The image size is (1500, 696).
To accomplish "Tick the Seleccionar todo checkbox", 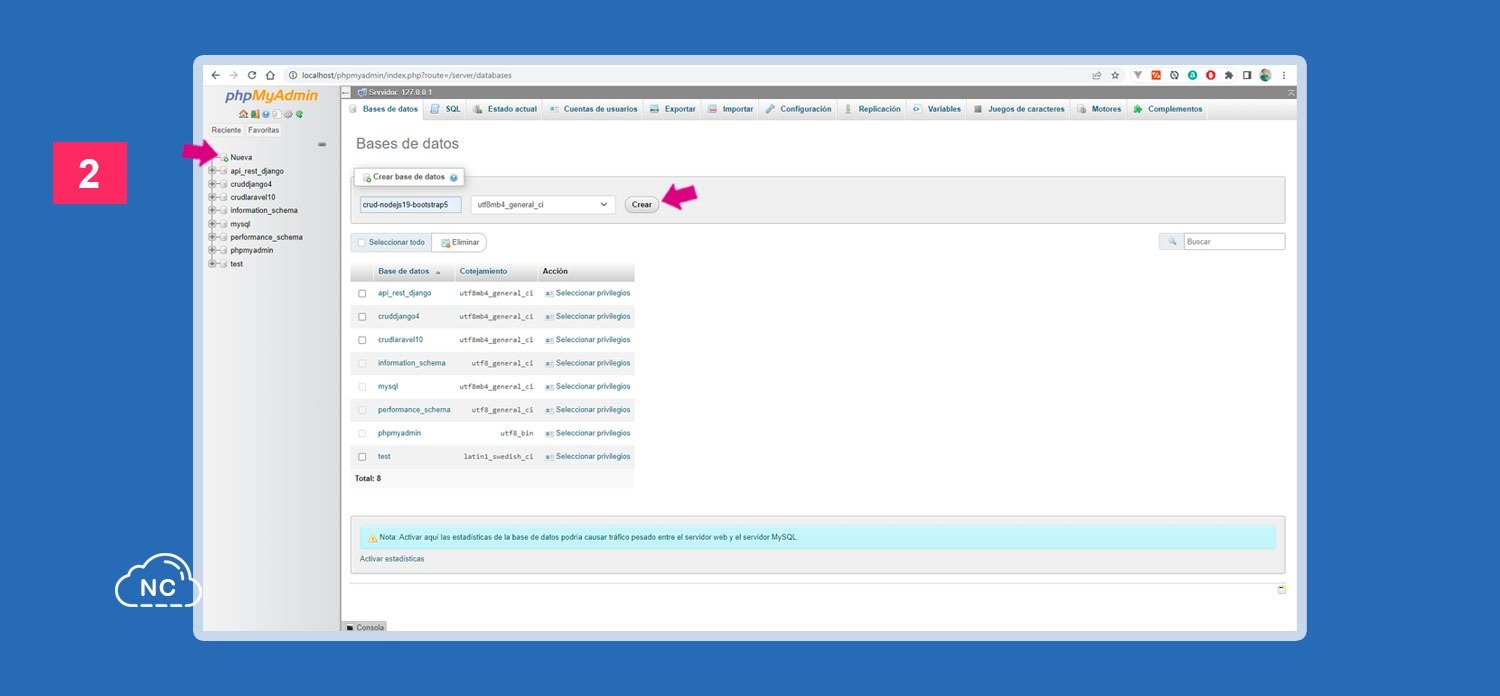I will click(x=362, y=242).
